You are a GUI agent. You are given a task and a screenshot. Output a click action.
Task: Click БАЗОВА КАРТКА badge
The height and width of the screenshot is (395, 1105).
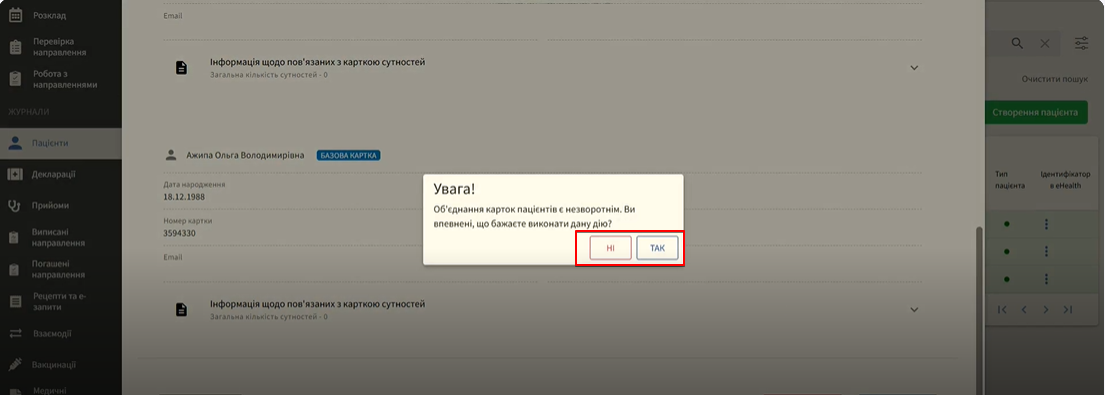(348, 155)
